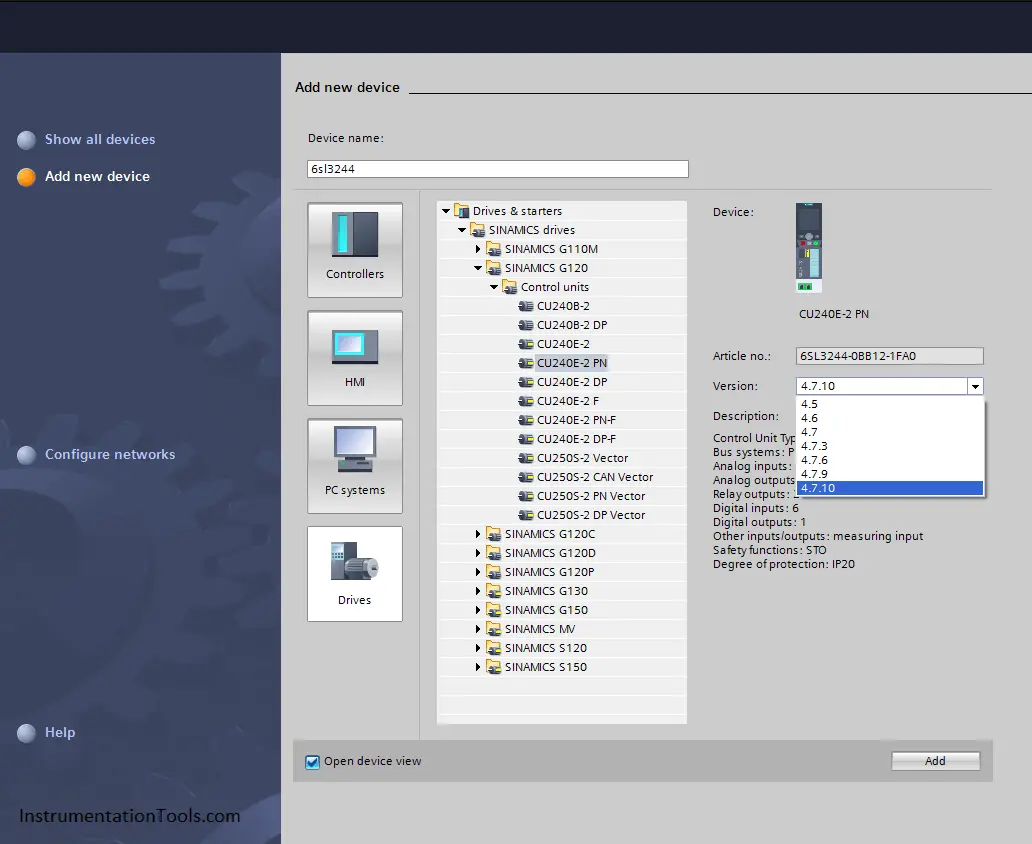The height and width of the screenshot is (844, 1032).
Task: Expand the SINAMICS MV node
Action: 478,629
